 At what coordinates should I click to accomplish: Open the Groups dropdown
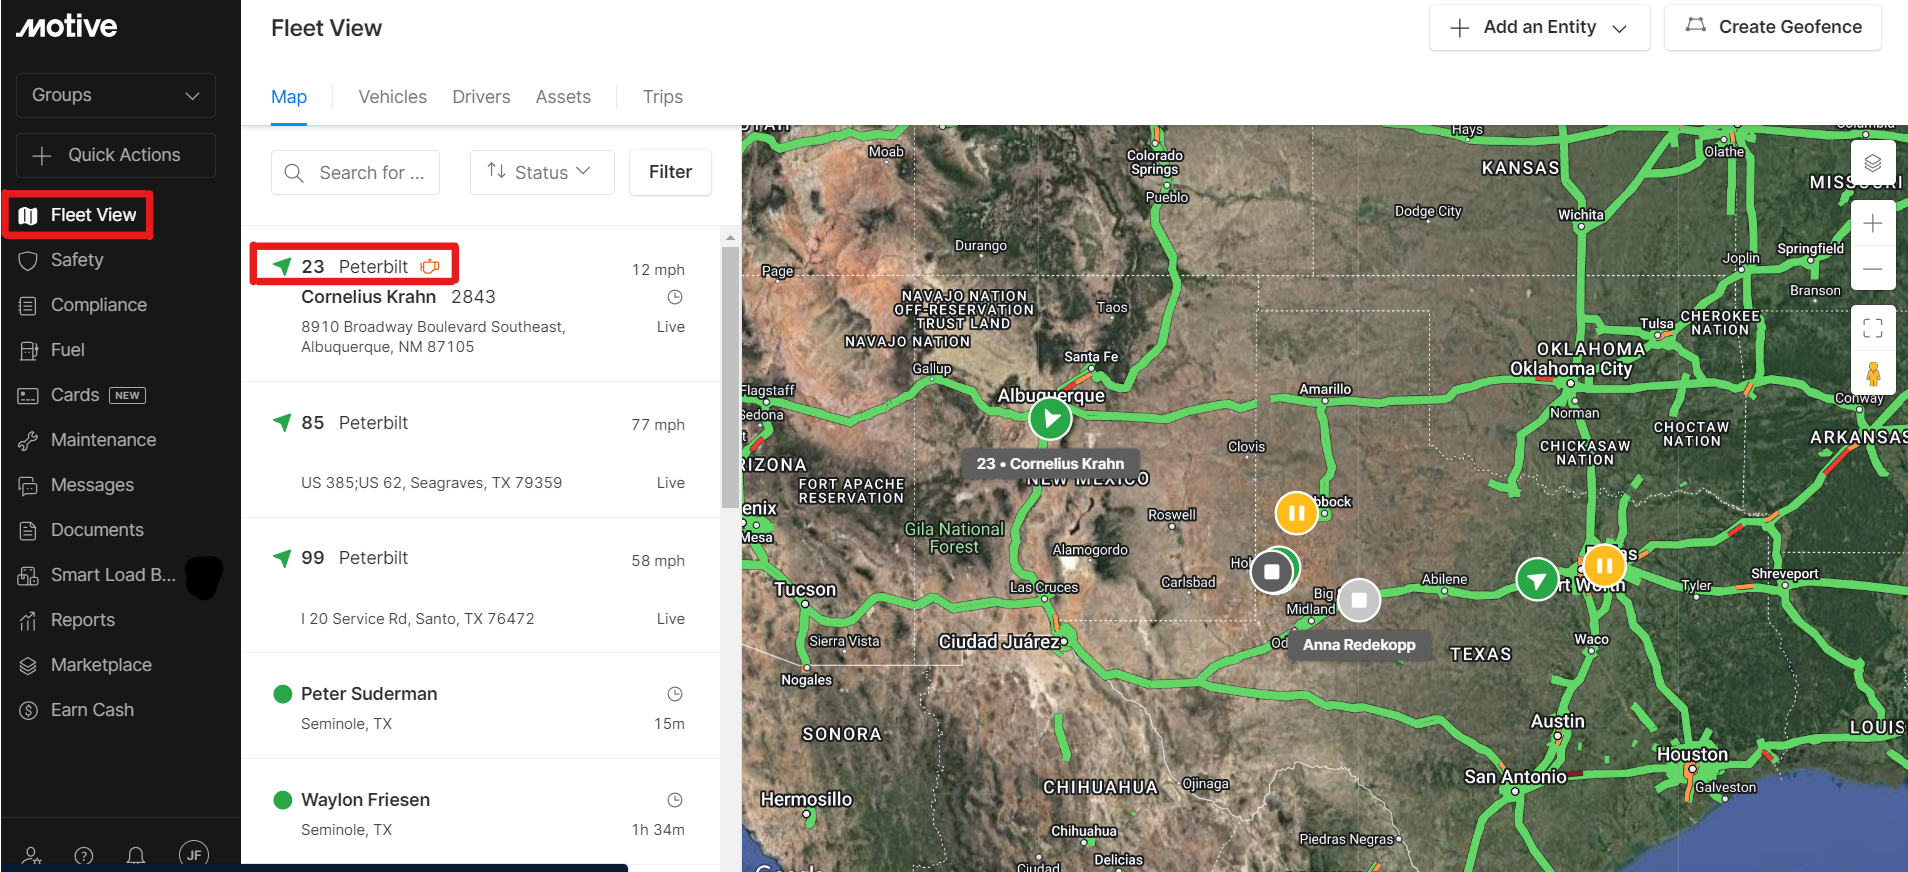[x=116, y=95]
